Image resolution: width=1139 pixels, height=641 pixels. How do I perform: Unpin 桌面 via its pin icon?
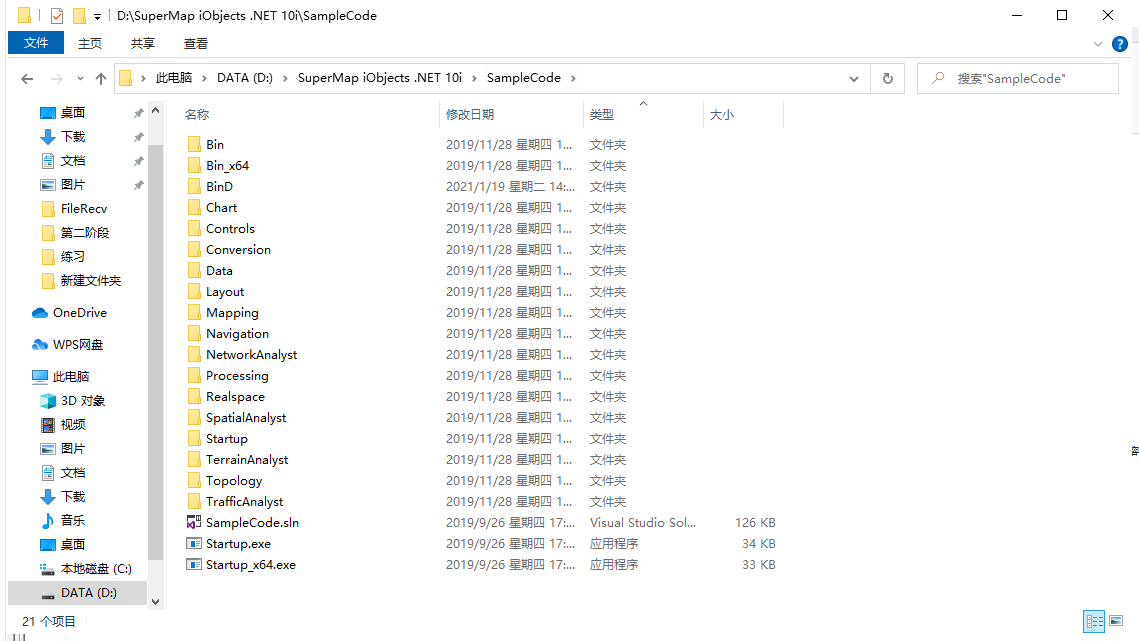point(138,113)
